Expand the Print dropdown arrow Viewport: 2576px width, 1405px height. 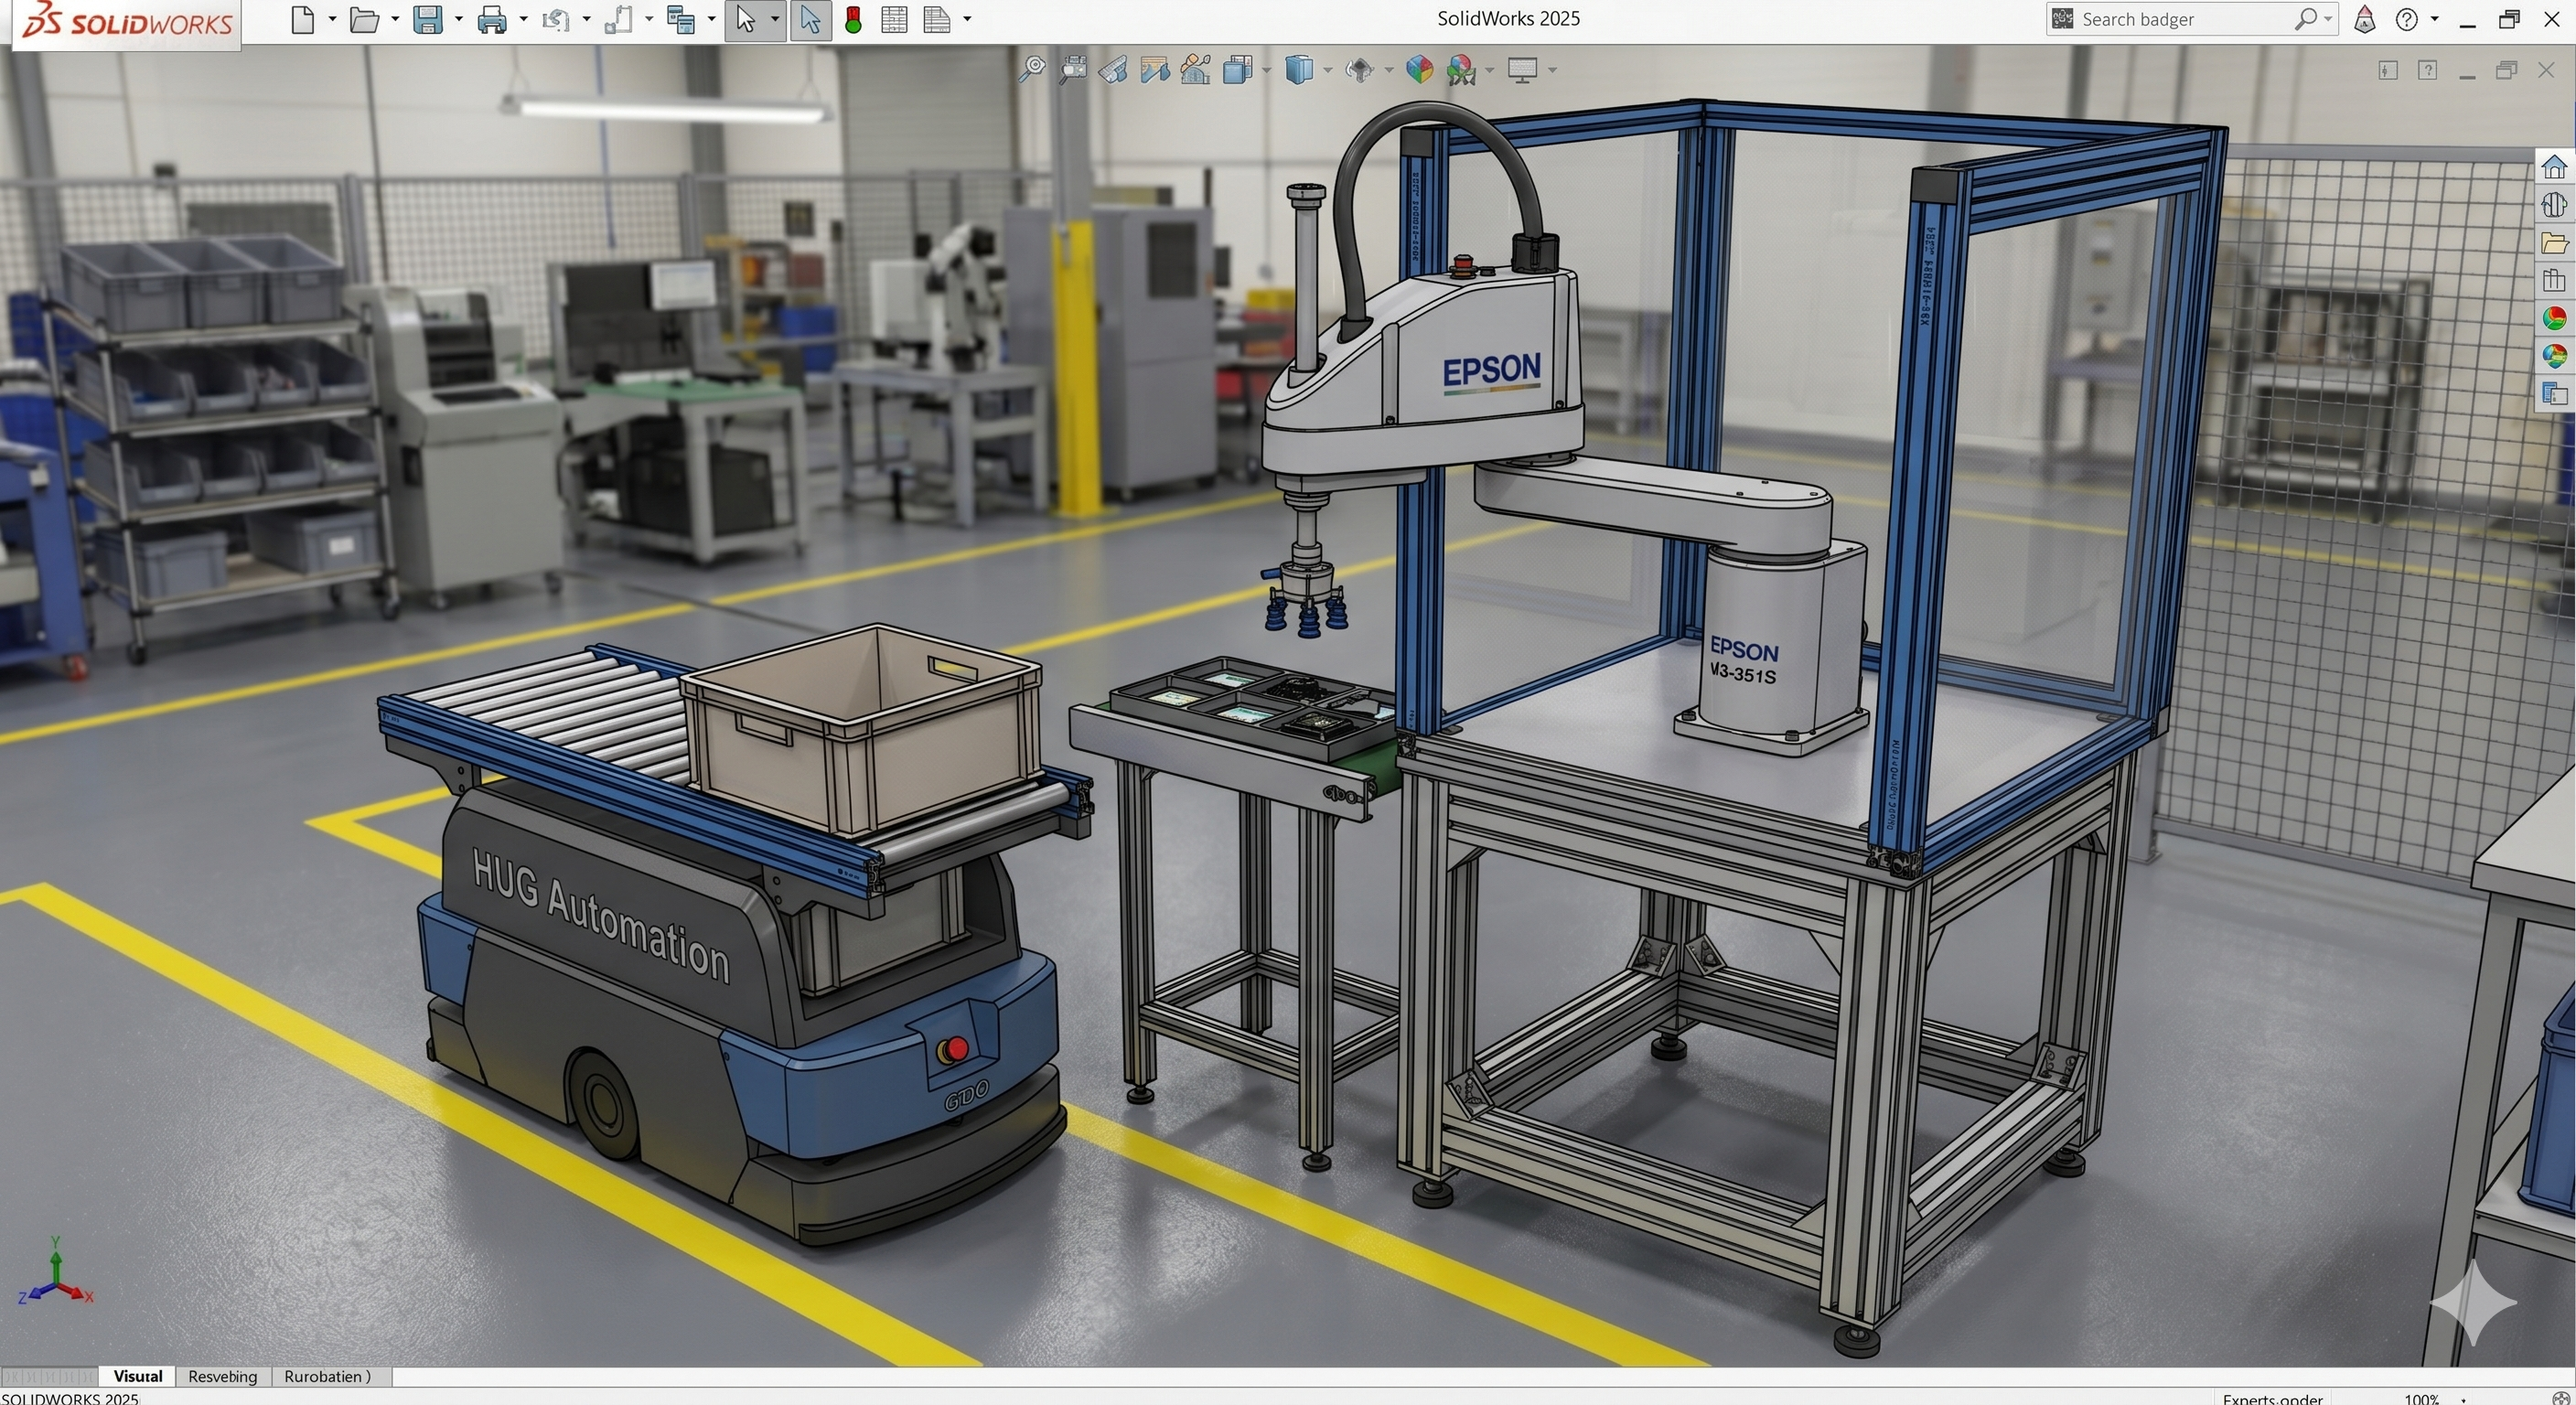pos(523,19)
